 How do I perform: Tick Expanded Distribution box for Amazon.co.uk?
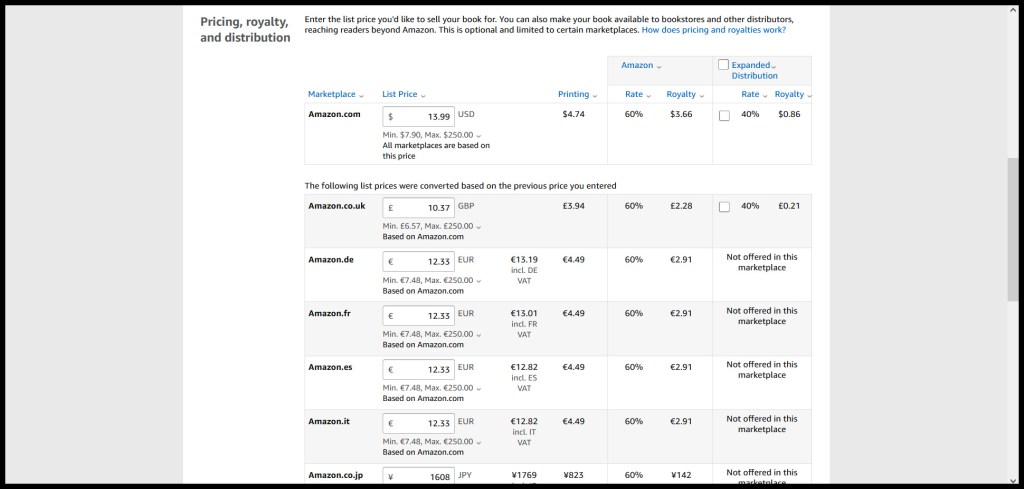click(724, 207)
